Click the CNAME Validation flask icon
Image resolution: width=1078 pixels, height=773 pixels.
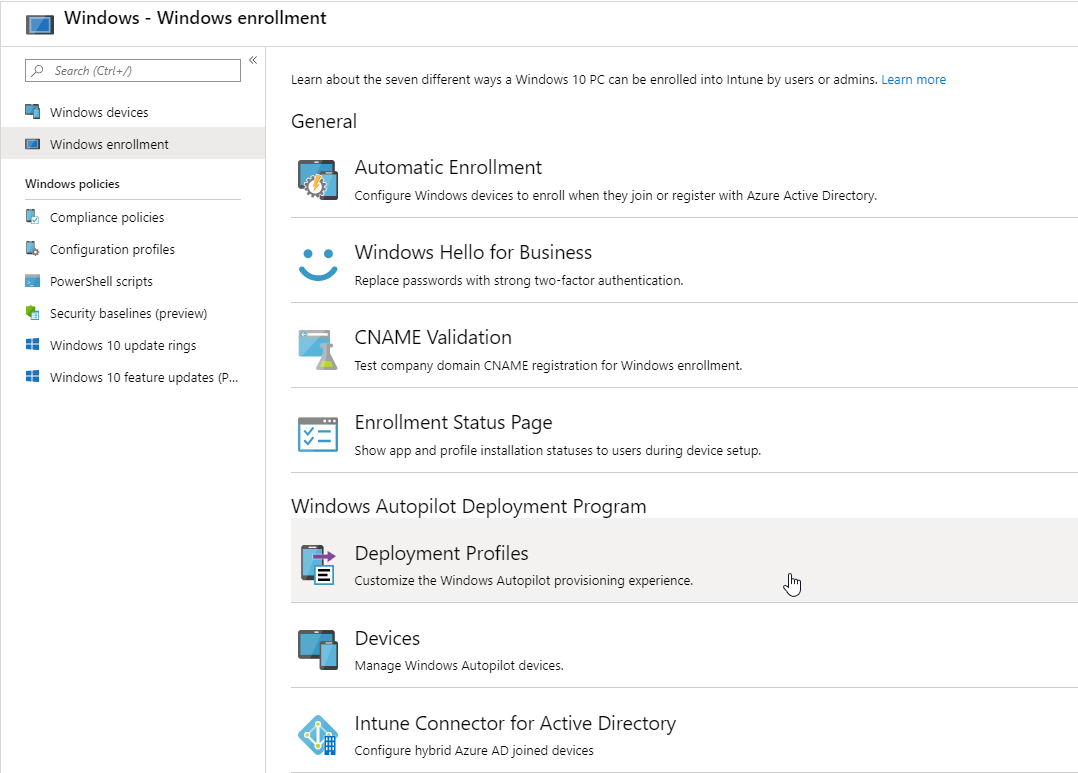coord(318,349)
